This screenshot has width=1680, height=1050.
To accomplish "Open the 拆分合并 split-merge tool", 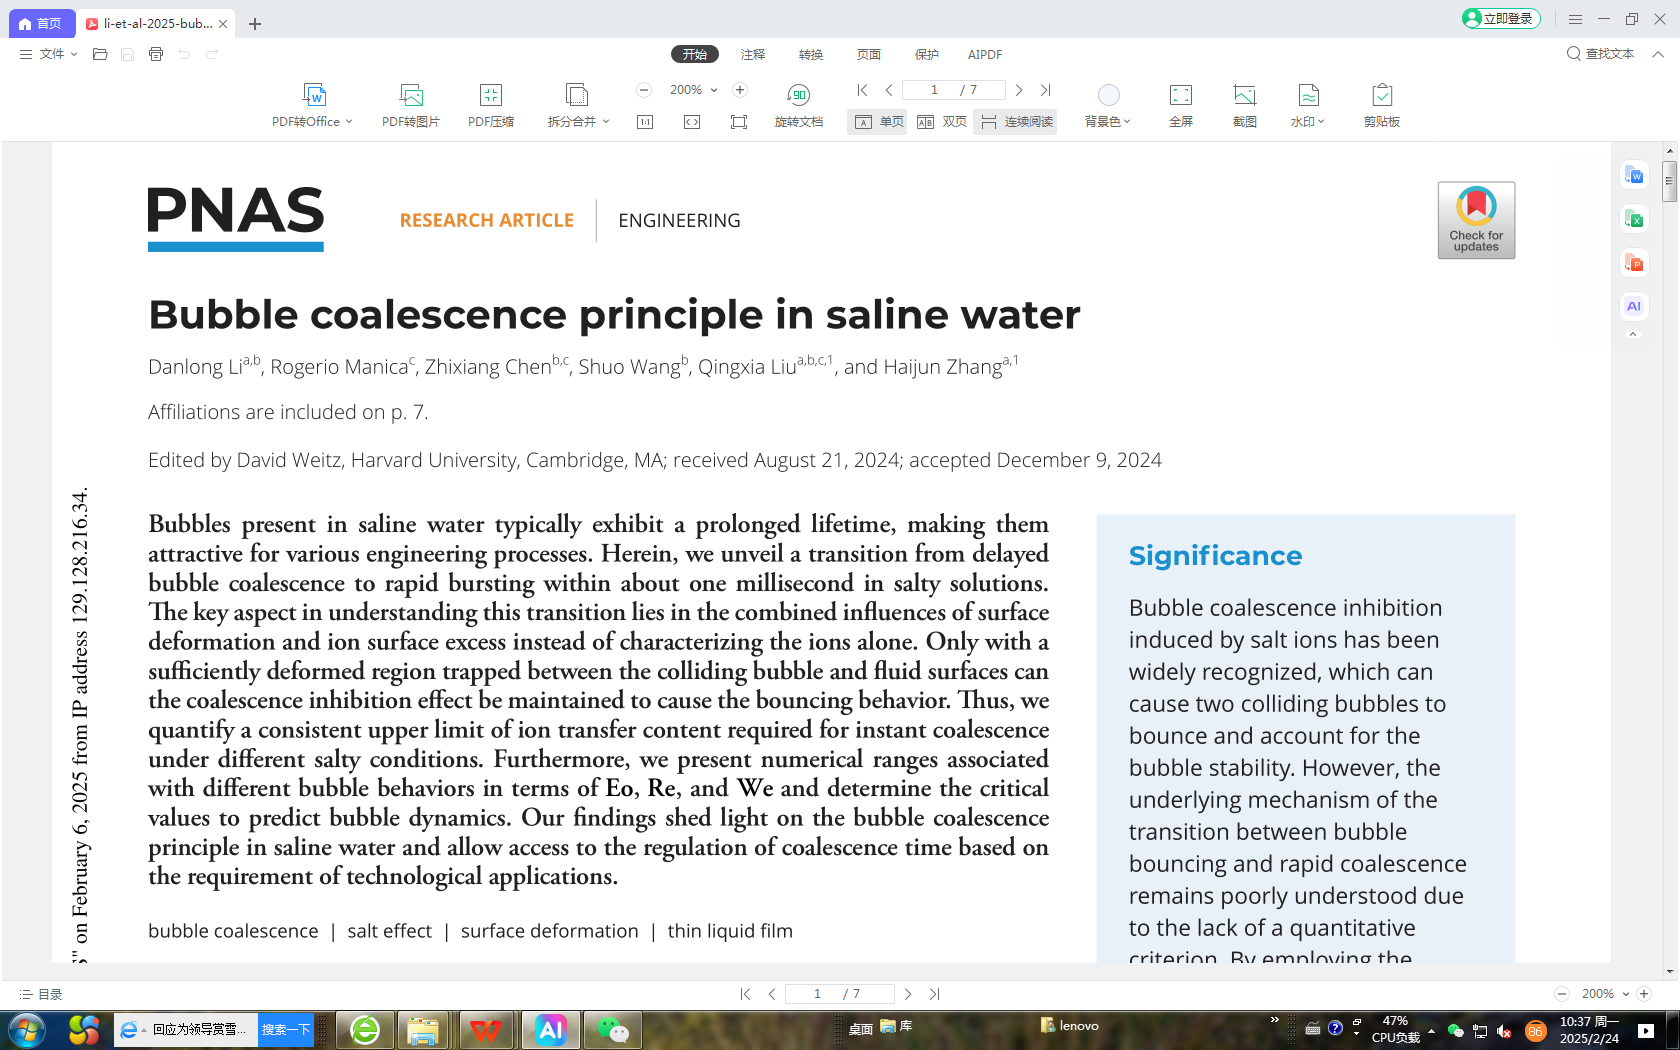I will tap(577, 105).
